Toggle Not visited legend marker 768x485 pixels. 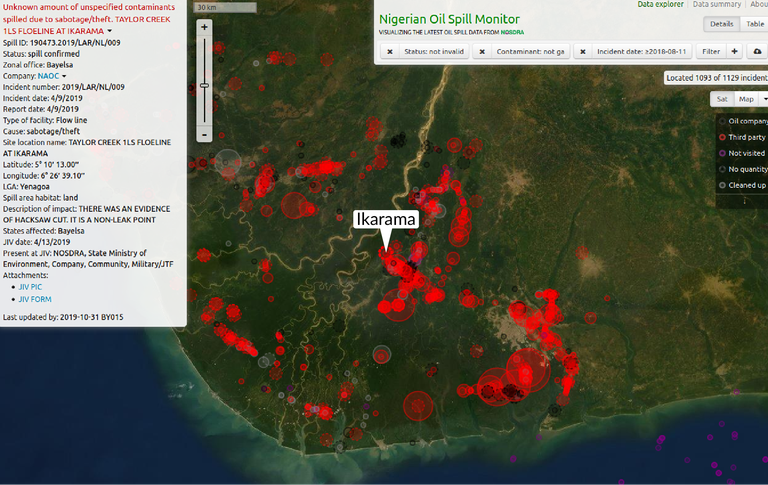(722, 153)
